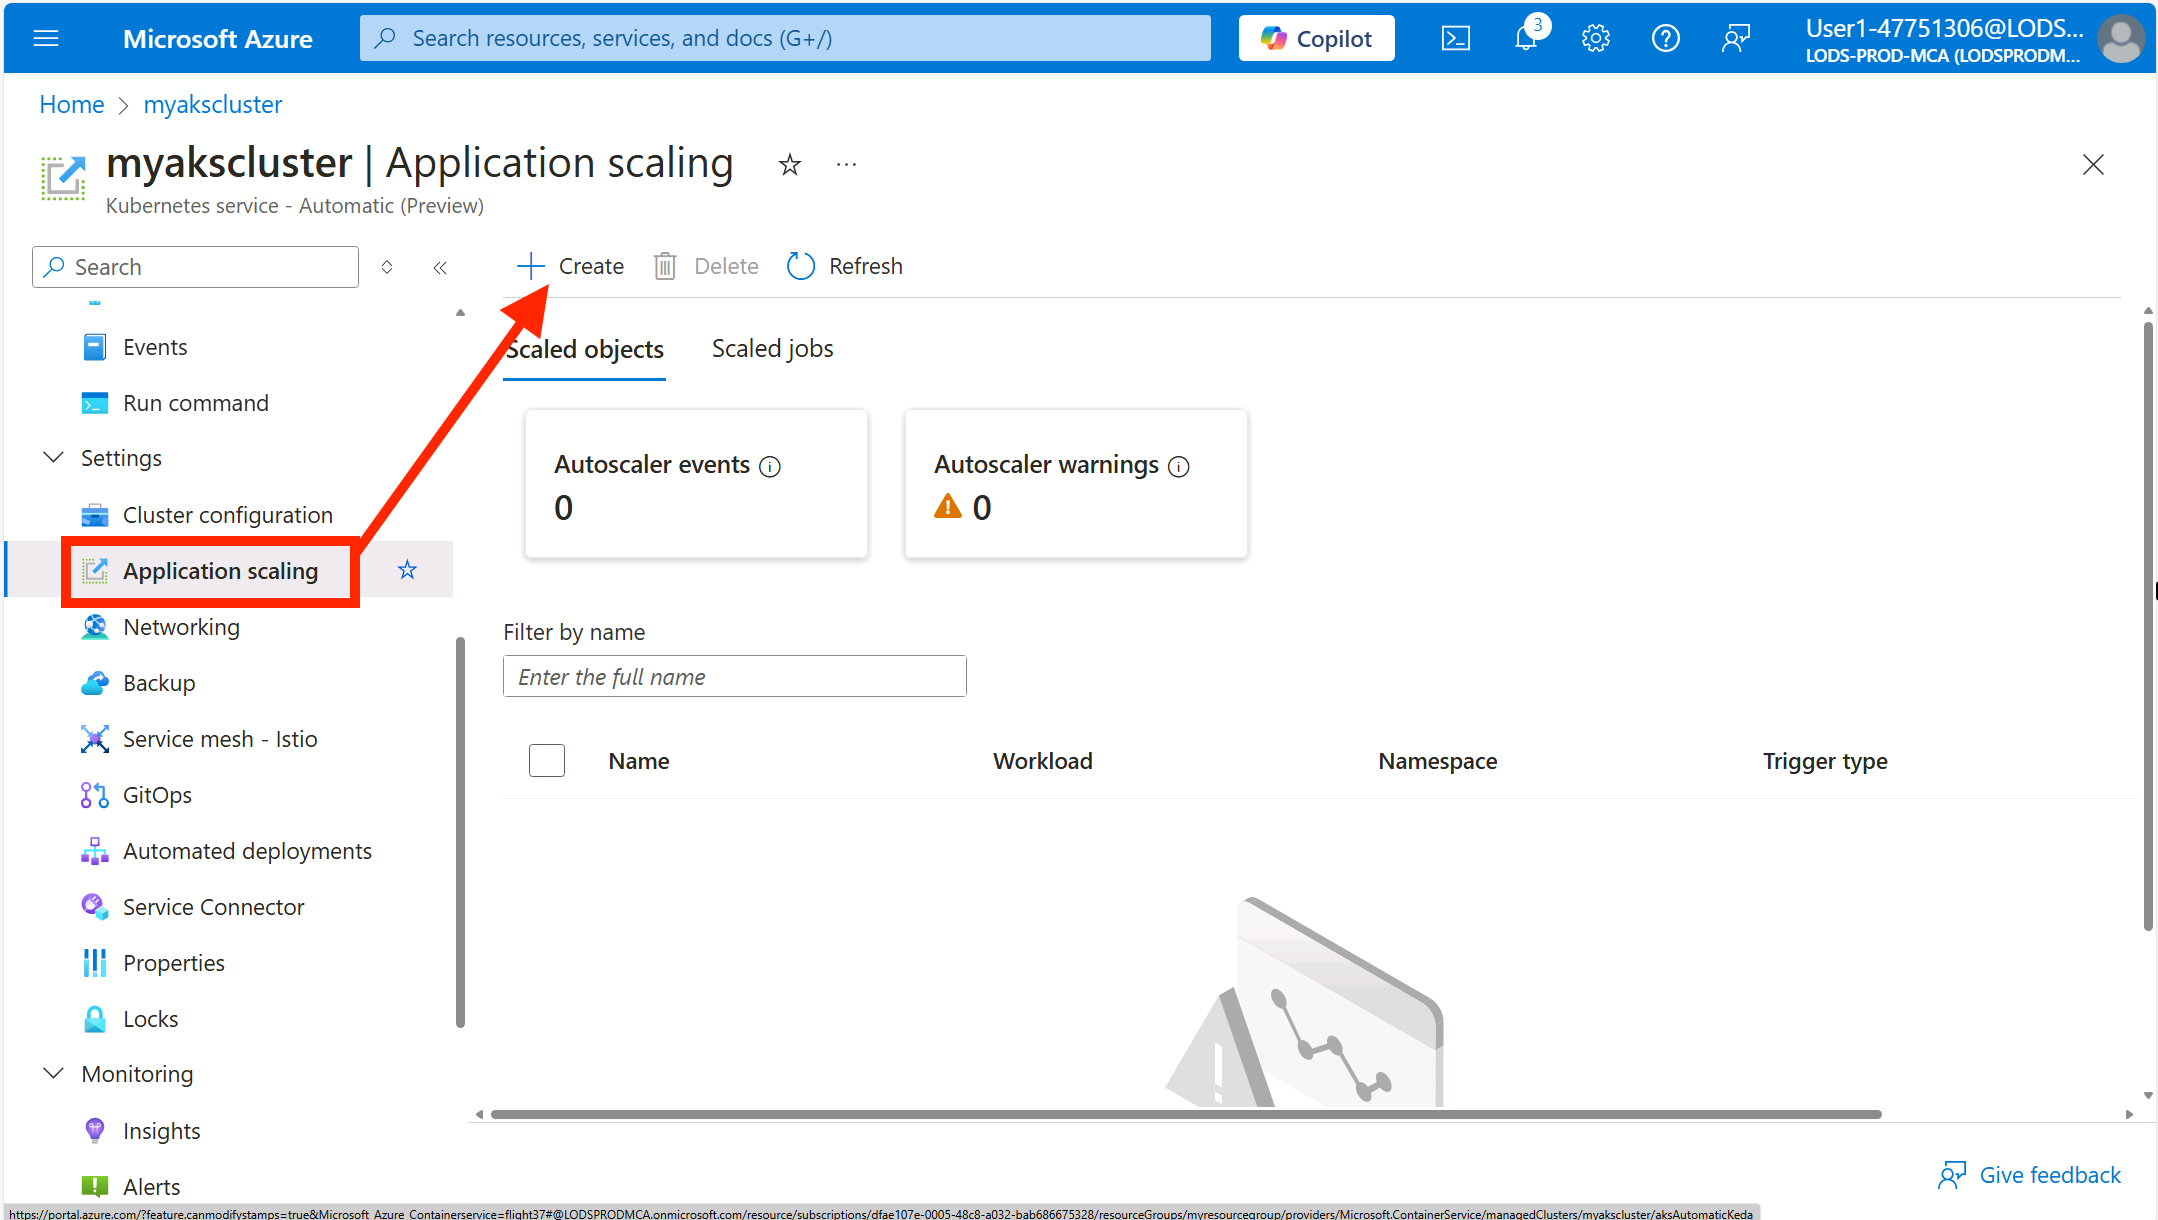Collapse the Settings menu group

click(x=52, y=458)
